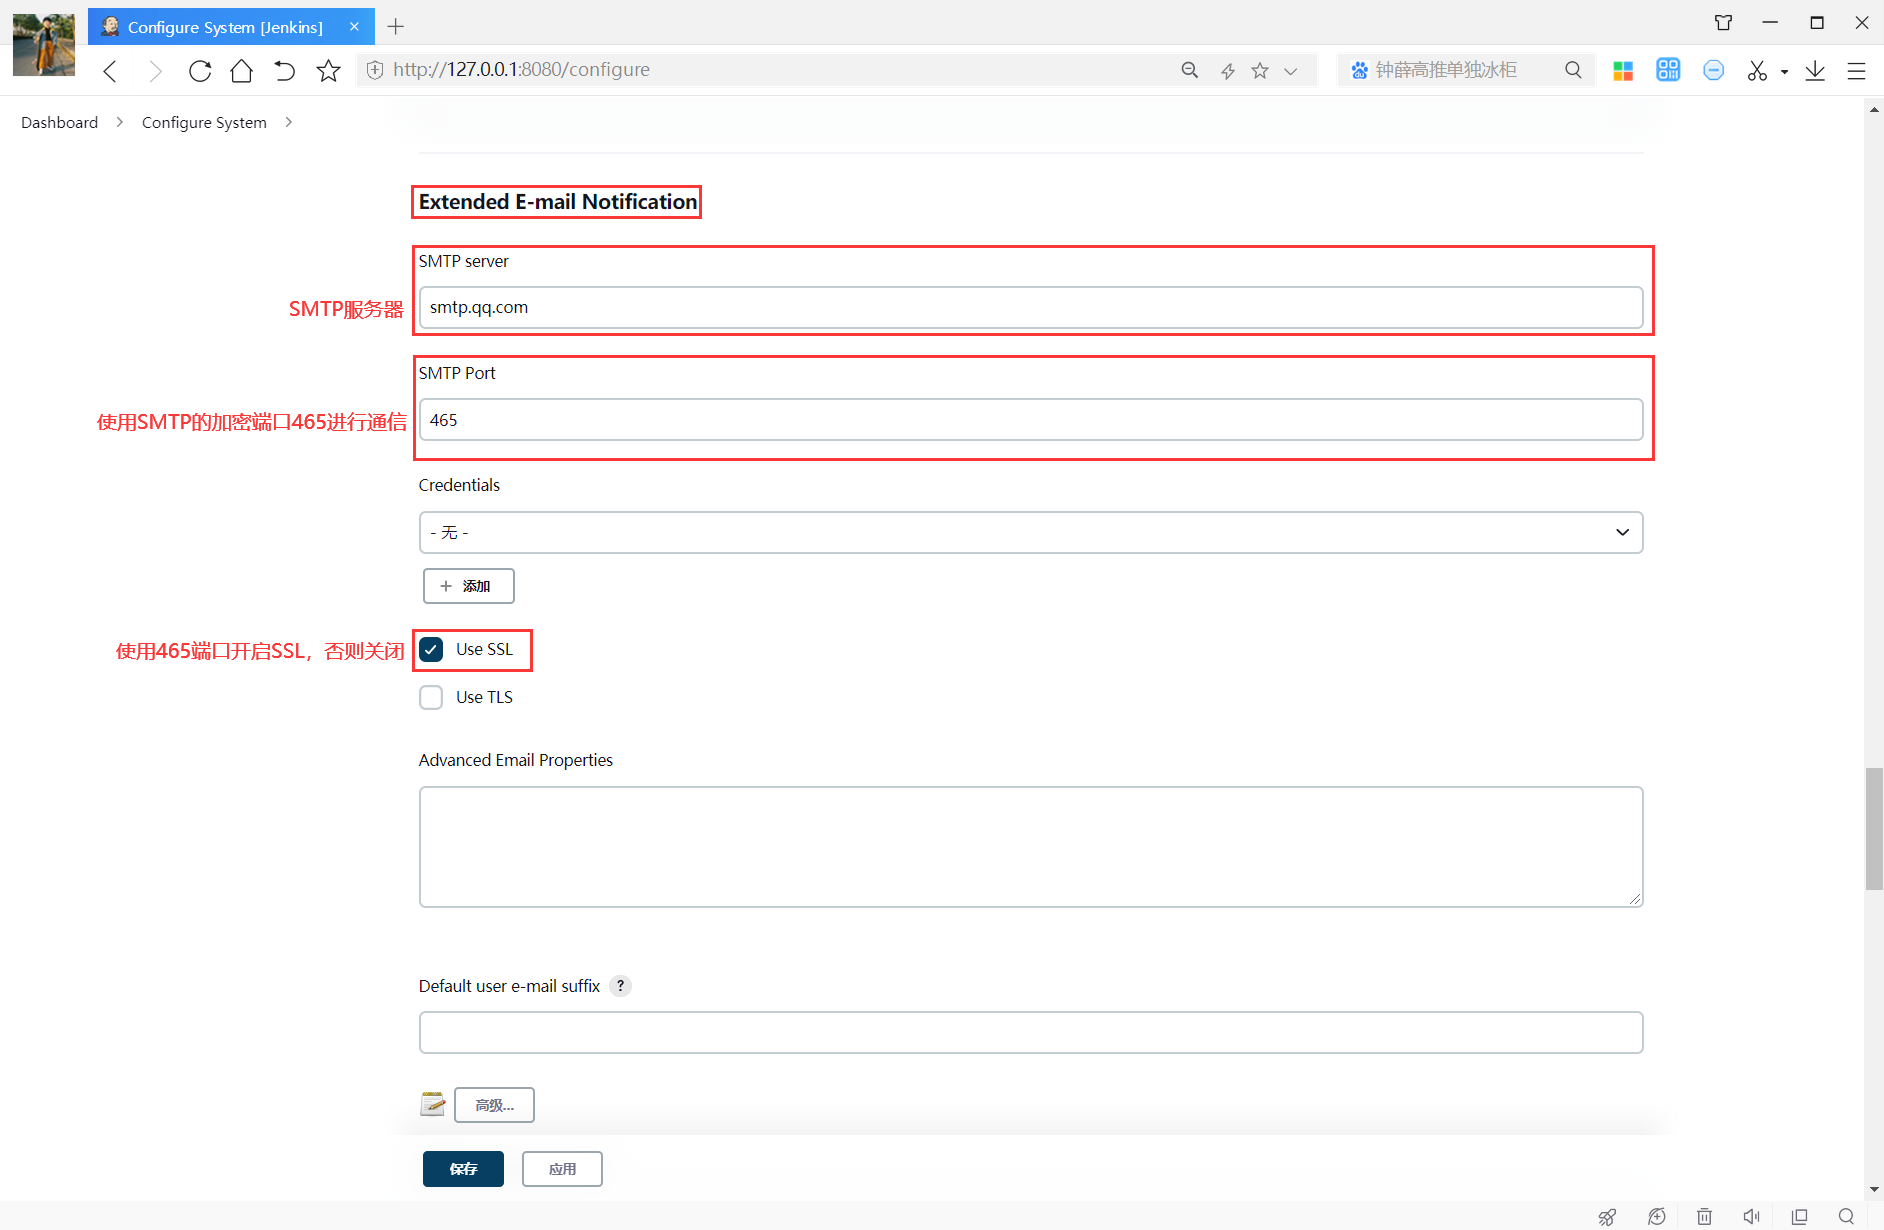Image resolution: width=1884 pixels, height=1230 pixels.
Task: Click the search magnifier in search box
Action: coord(1573,70)
